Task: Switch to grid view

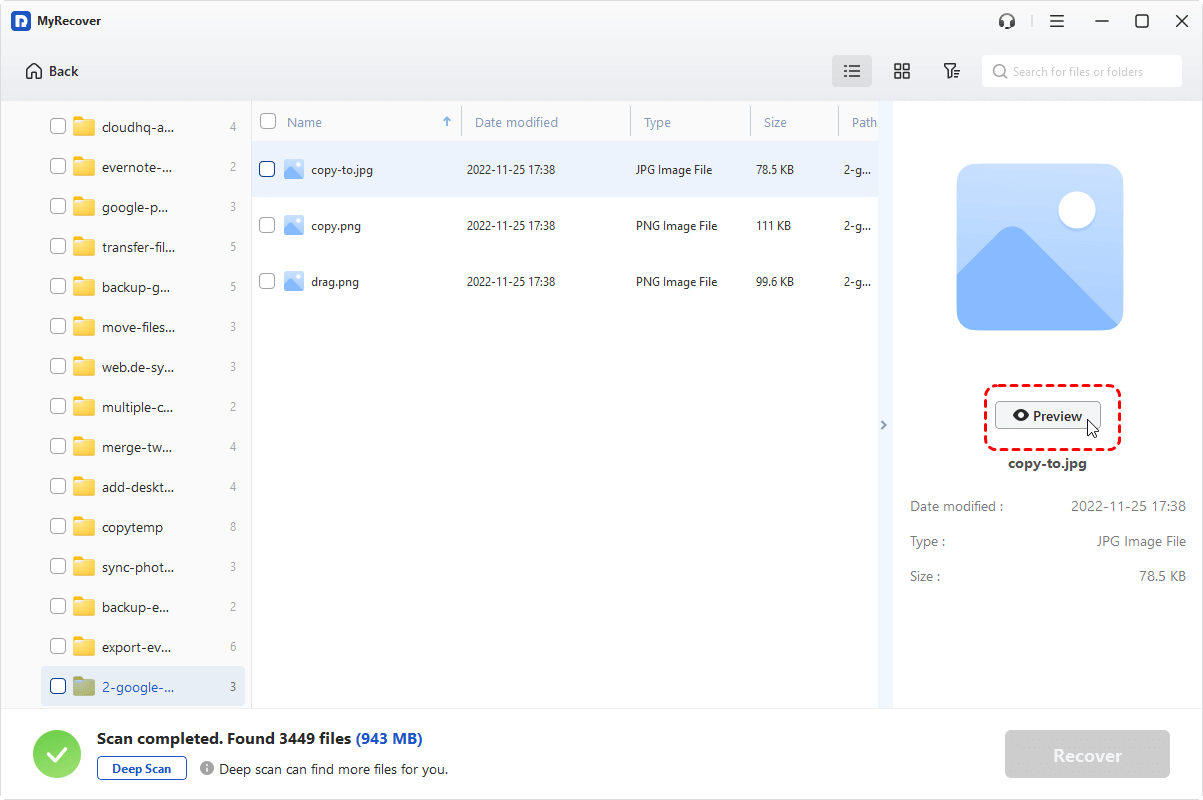Action: point(902,71)
